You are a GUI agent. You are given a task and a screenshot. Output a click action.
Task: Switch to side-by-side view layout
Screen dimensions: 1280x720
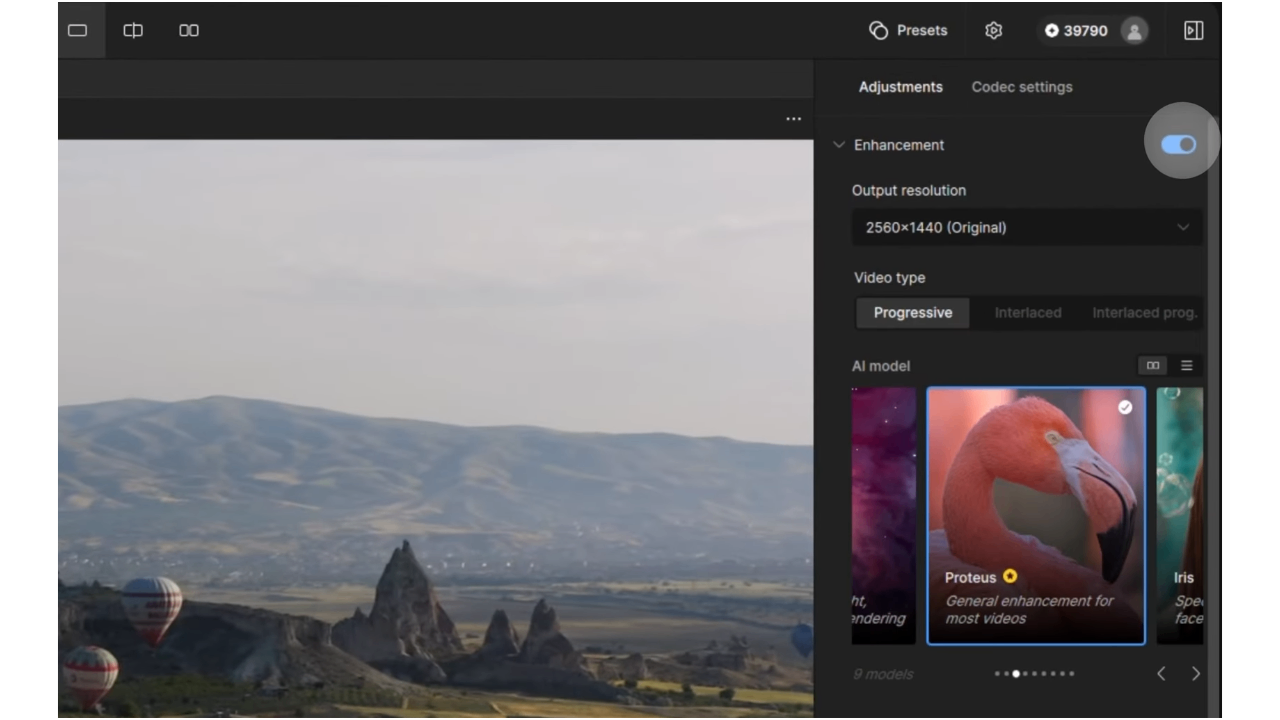click(x=189, y=30)
